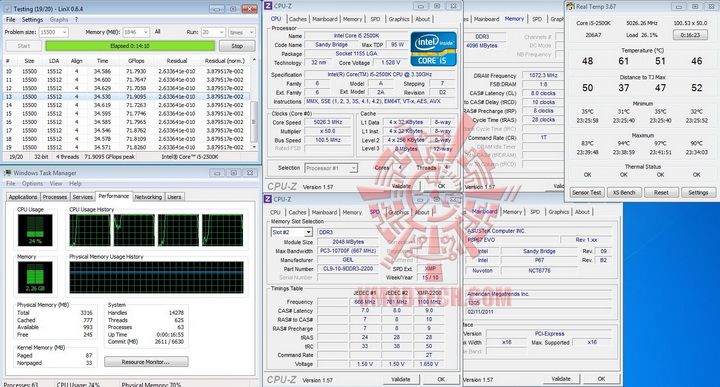Switch to the Services tab in Task Manager
The height and width of the screenshot is (387, 720).
[x=83, y=197]
